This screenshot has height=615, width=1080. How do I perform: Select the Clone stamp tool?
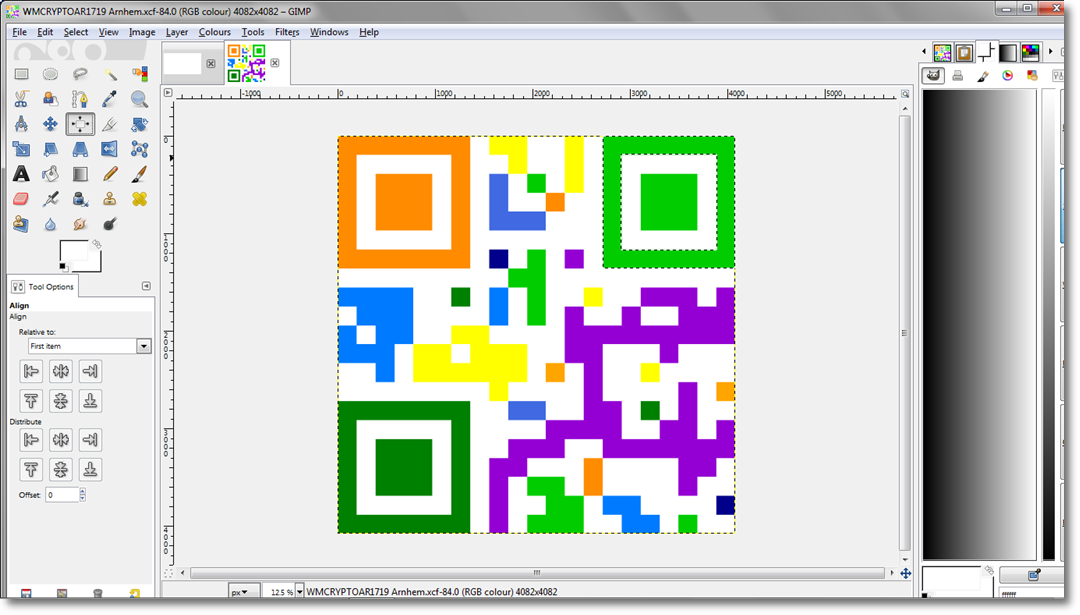110,199
